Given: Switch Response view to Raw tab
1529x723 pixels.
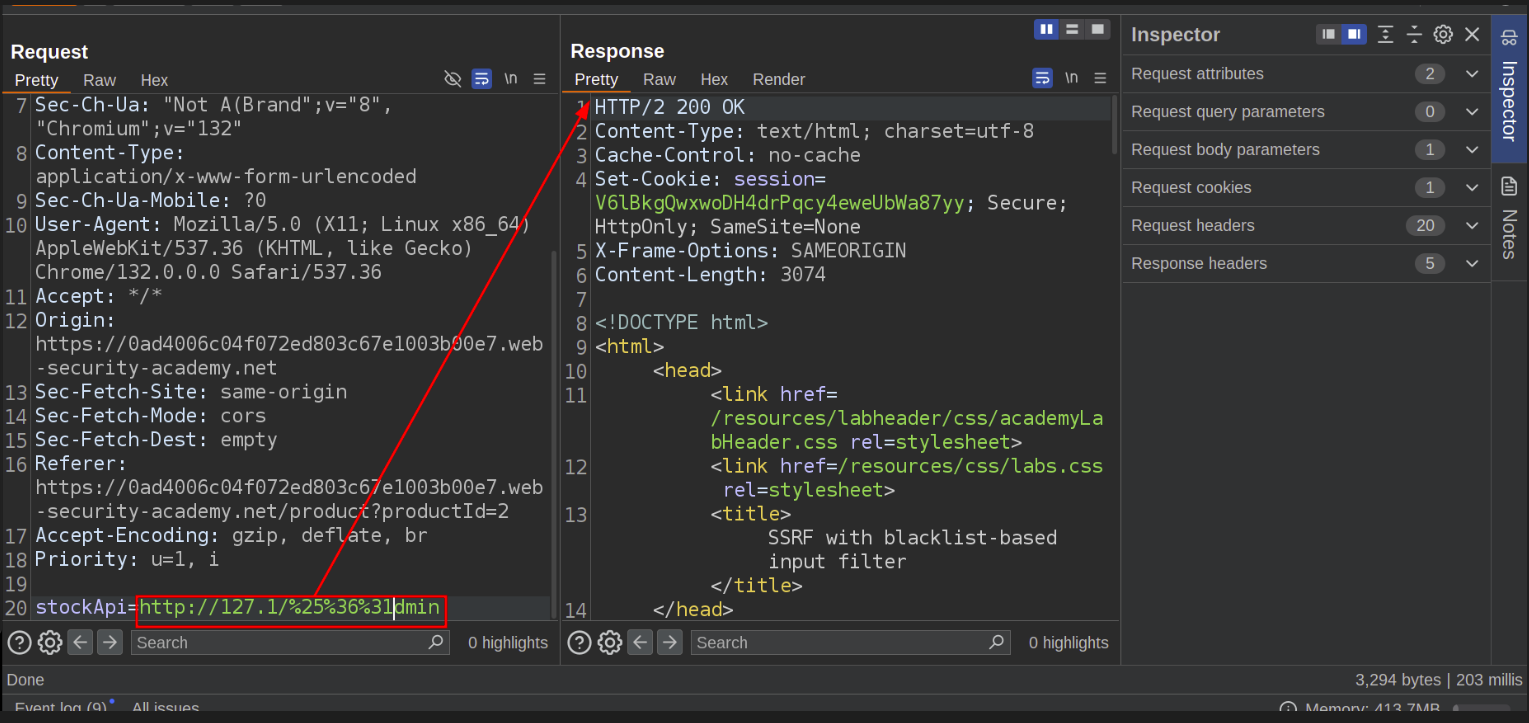Looking at the screenshot, I should tap(660, 79).
